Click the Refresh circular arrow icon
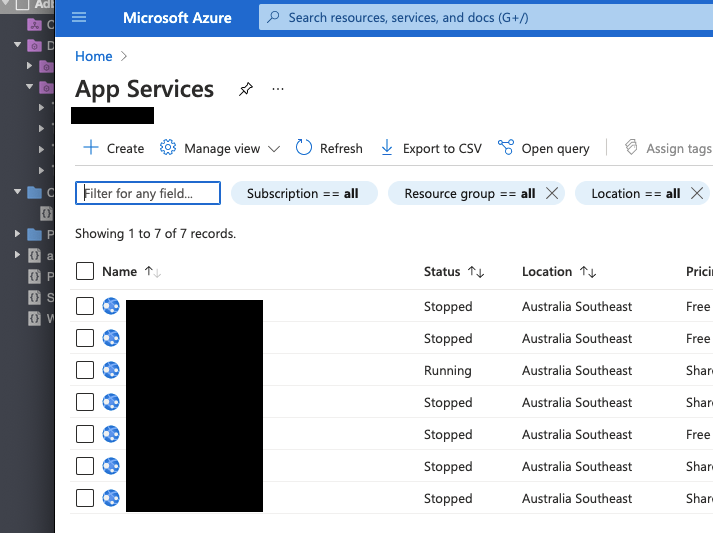The width and height of the screenshot is (713, 533). pyautogui.click(x=304, y=147)
